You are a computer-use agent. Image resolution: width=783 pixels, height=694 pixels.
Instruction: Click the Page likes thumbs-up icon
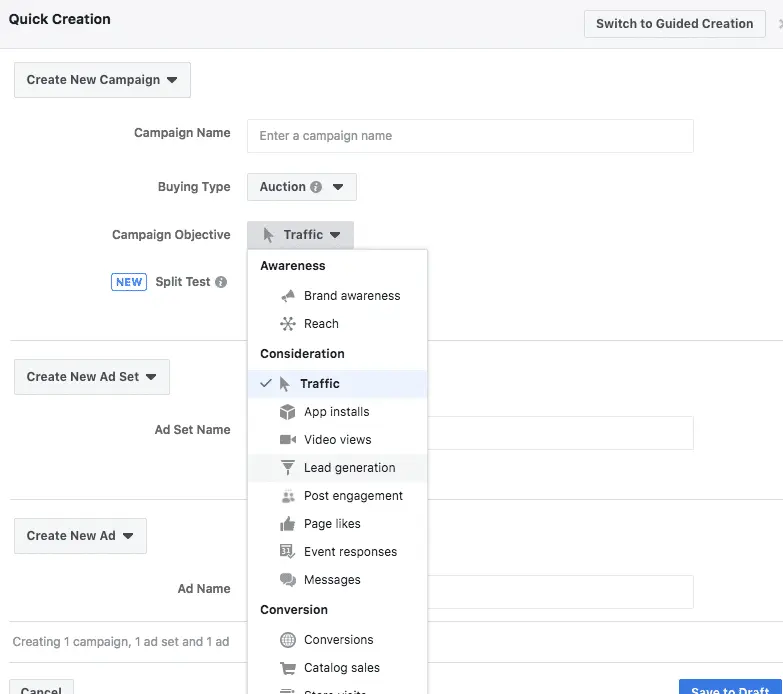tap(288, 524)
